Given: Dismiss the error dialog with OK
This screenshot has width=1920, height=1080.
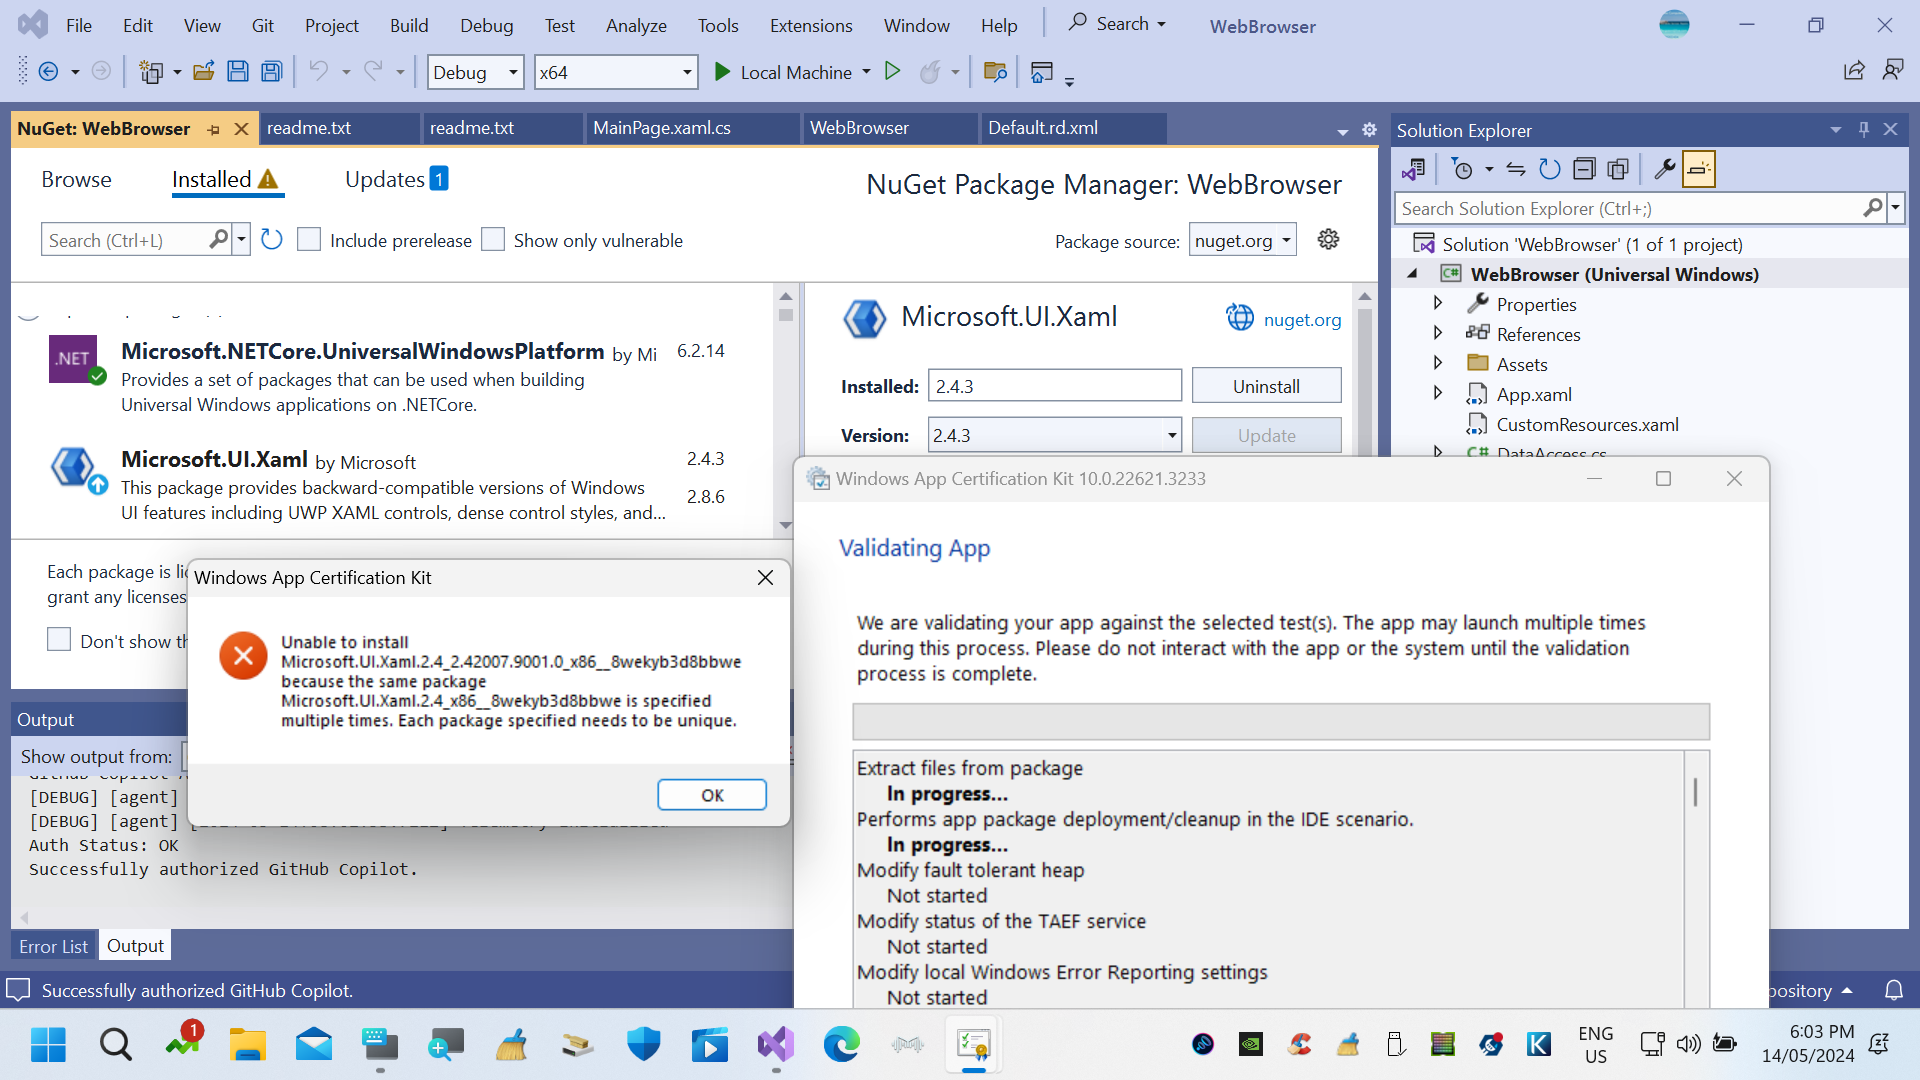Looking at the screenshot, I should coord(711,794).
